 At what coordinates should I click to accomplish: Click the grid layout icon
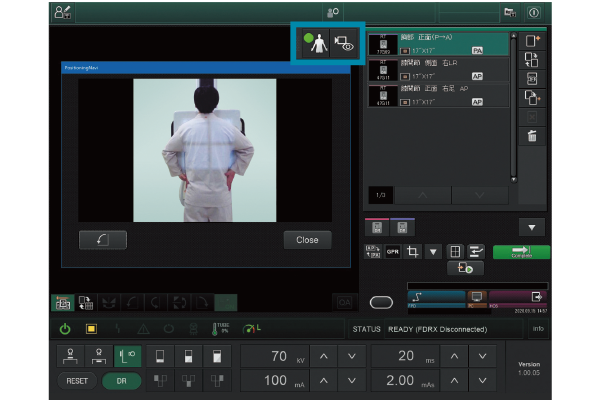click(x=455, y=251)
